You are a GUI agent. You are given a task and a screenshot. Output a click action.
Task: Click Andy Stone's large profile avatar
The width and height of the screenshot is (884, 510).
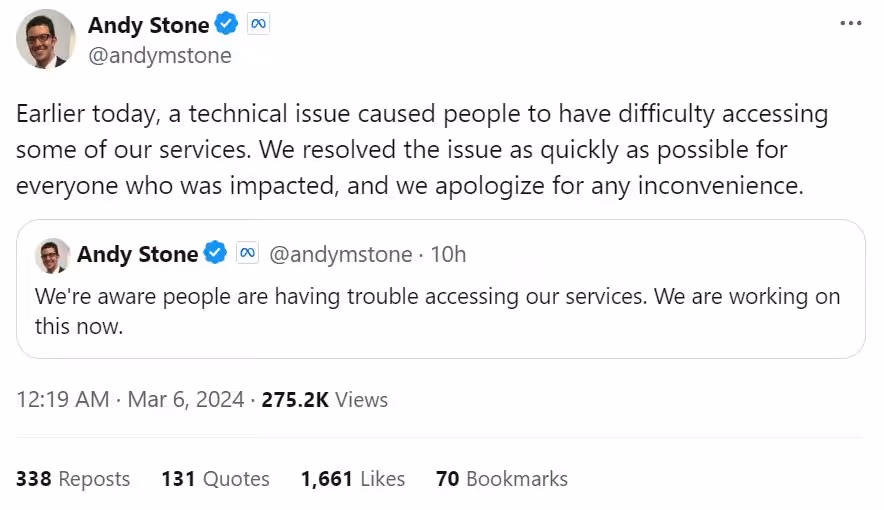[45, 38]
